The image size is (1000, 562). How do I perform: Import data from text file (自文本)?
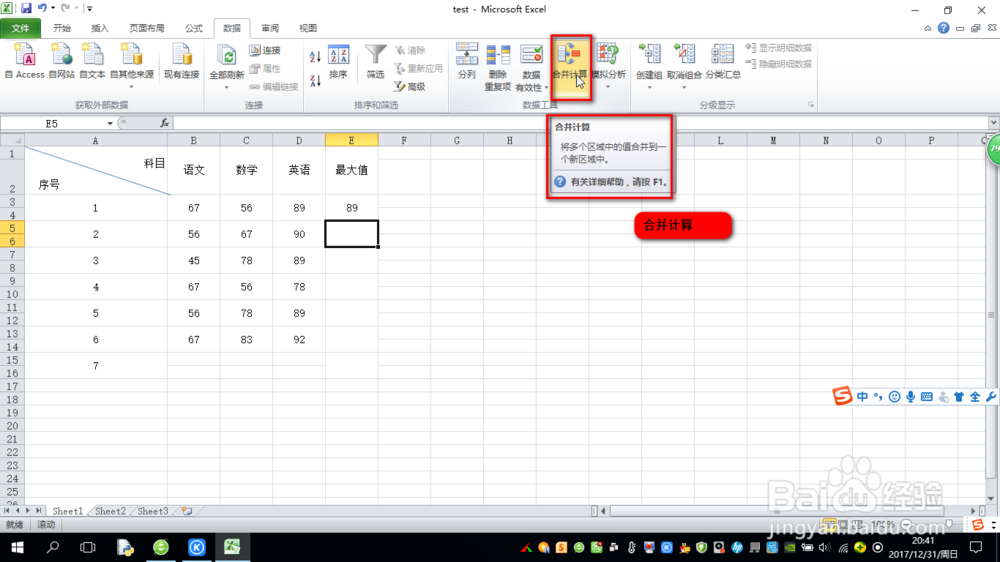pos(92,61)
